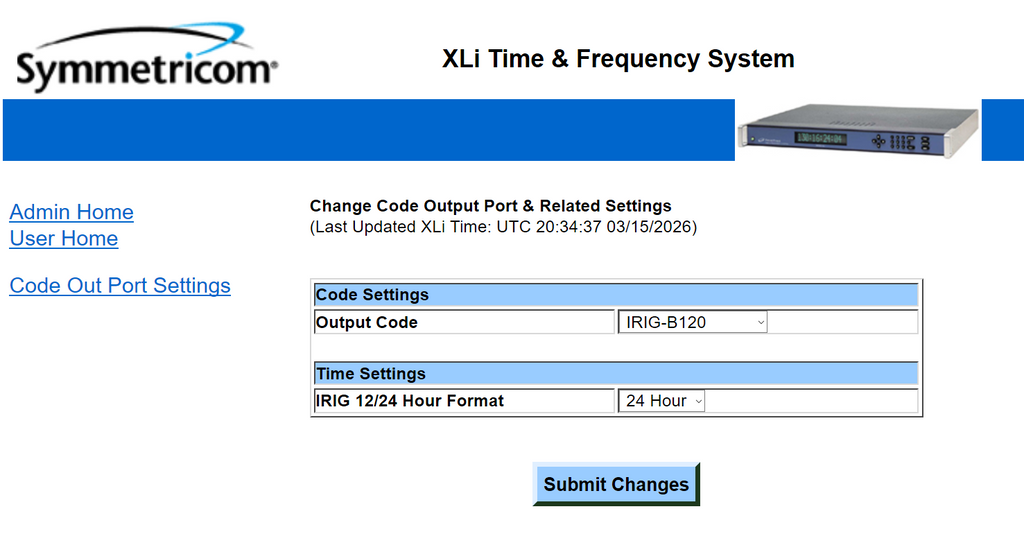Click the Time Settings section header
This screenshot has width=1024, height=543.
tap(615, 374)
